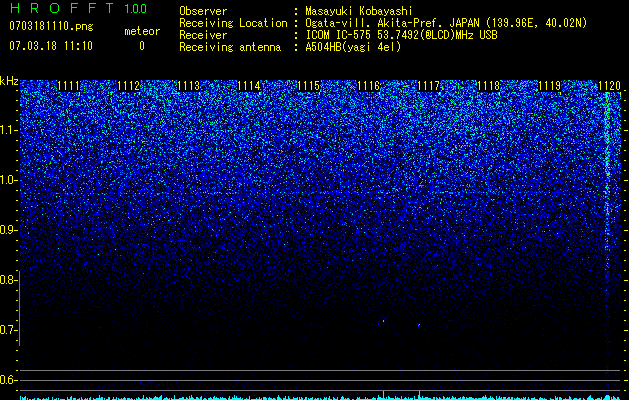This screenshot has height=400, width=629.
Task: Click the 1115 time marker
Action: pyautogui.click(x=308, y=86)
